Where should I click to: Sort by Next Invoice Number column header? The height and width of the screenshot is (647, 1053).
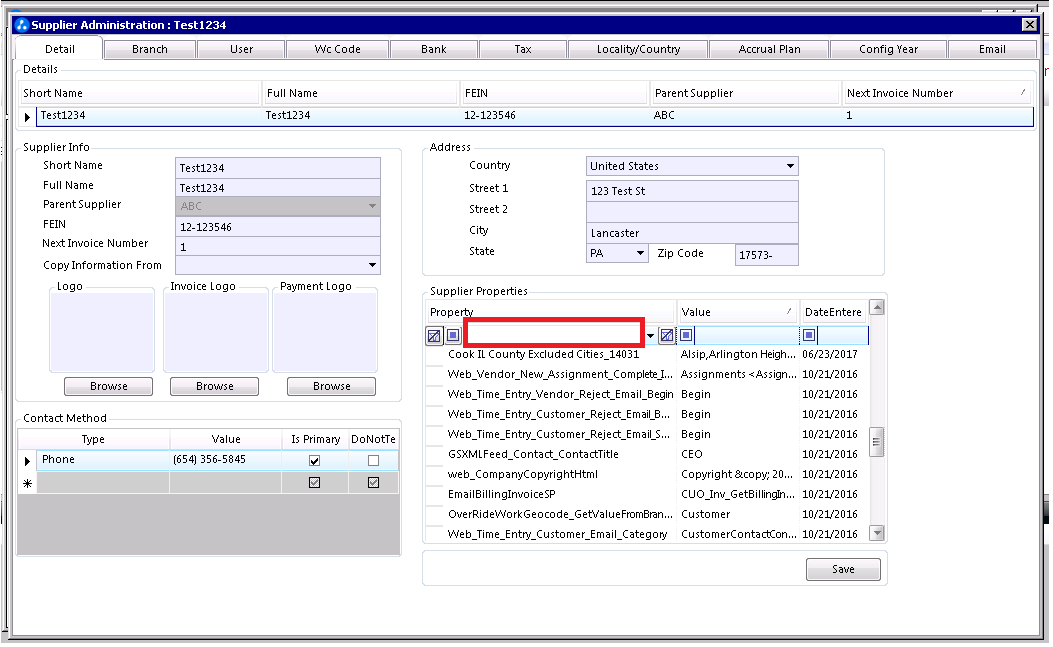[937, 93]
